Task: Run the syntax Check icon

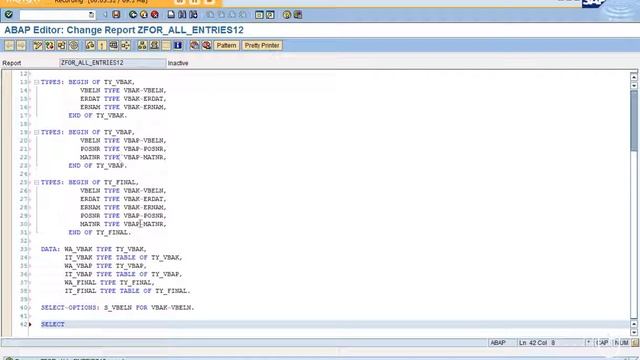Action: (90, 45)
